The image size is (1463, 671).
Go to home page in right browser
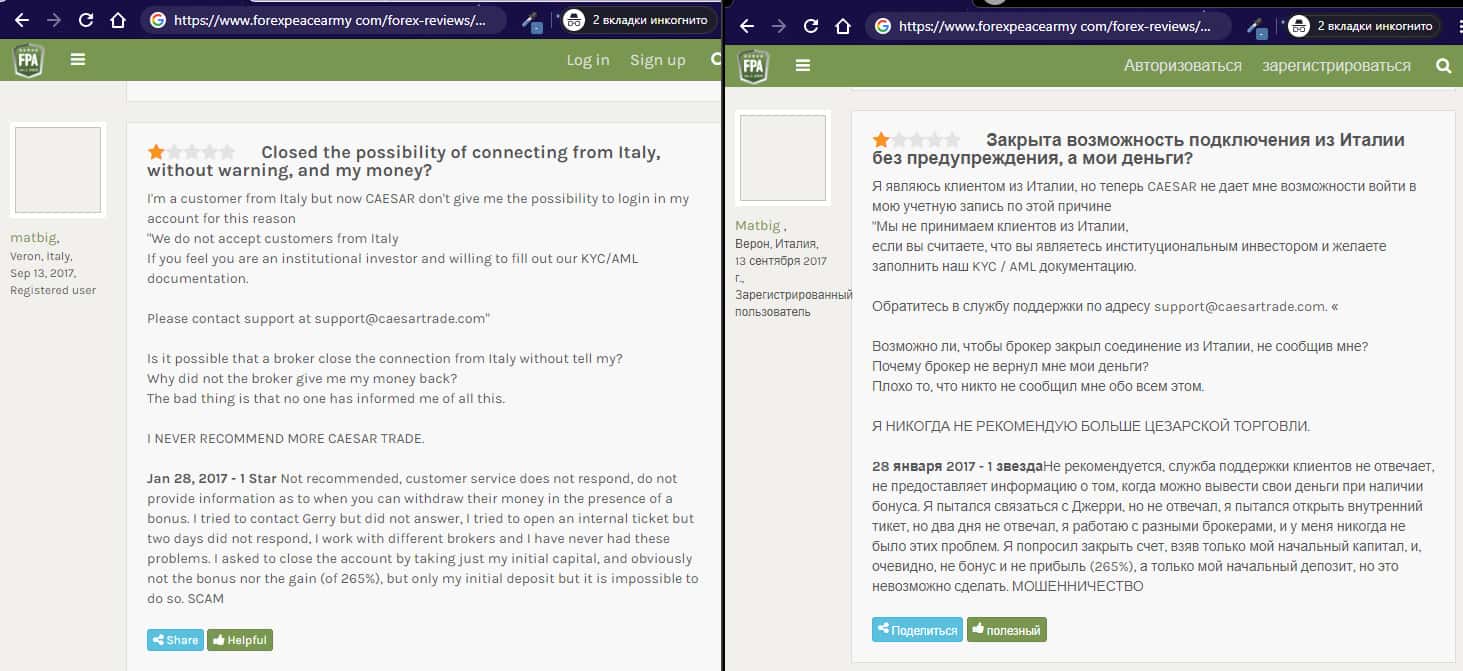pyautogui.click(x=842, y=26)
